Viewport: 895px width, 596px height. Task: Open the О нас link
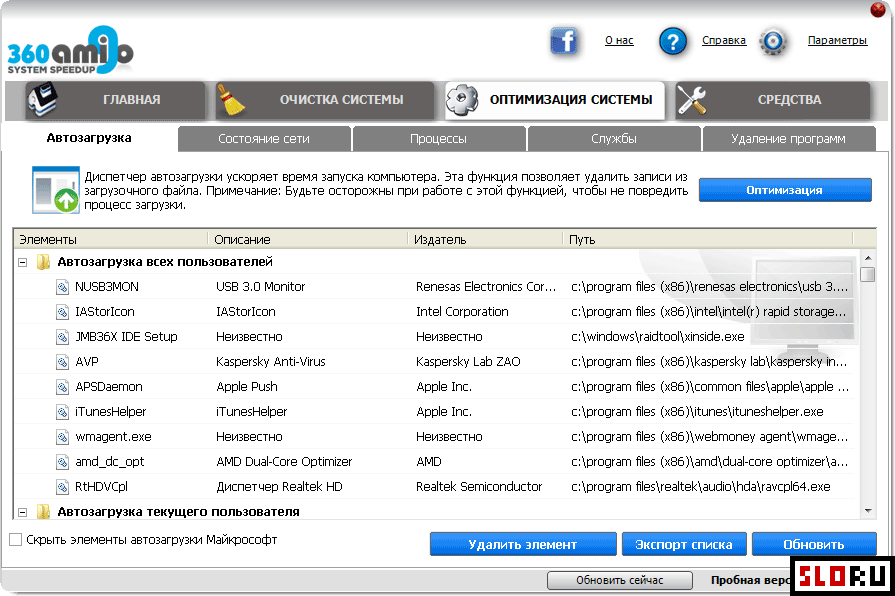coord(619,41)
